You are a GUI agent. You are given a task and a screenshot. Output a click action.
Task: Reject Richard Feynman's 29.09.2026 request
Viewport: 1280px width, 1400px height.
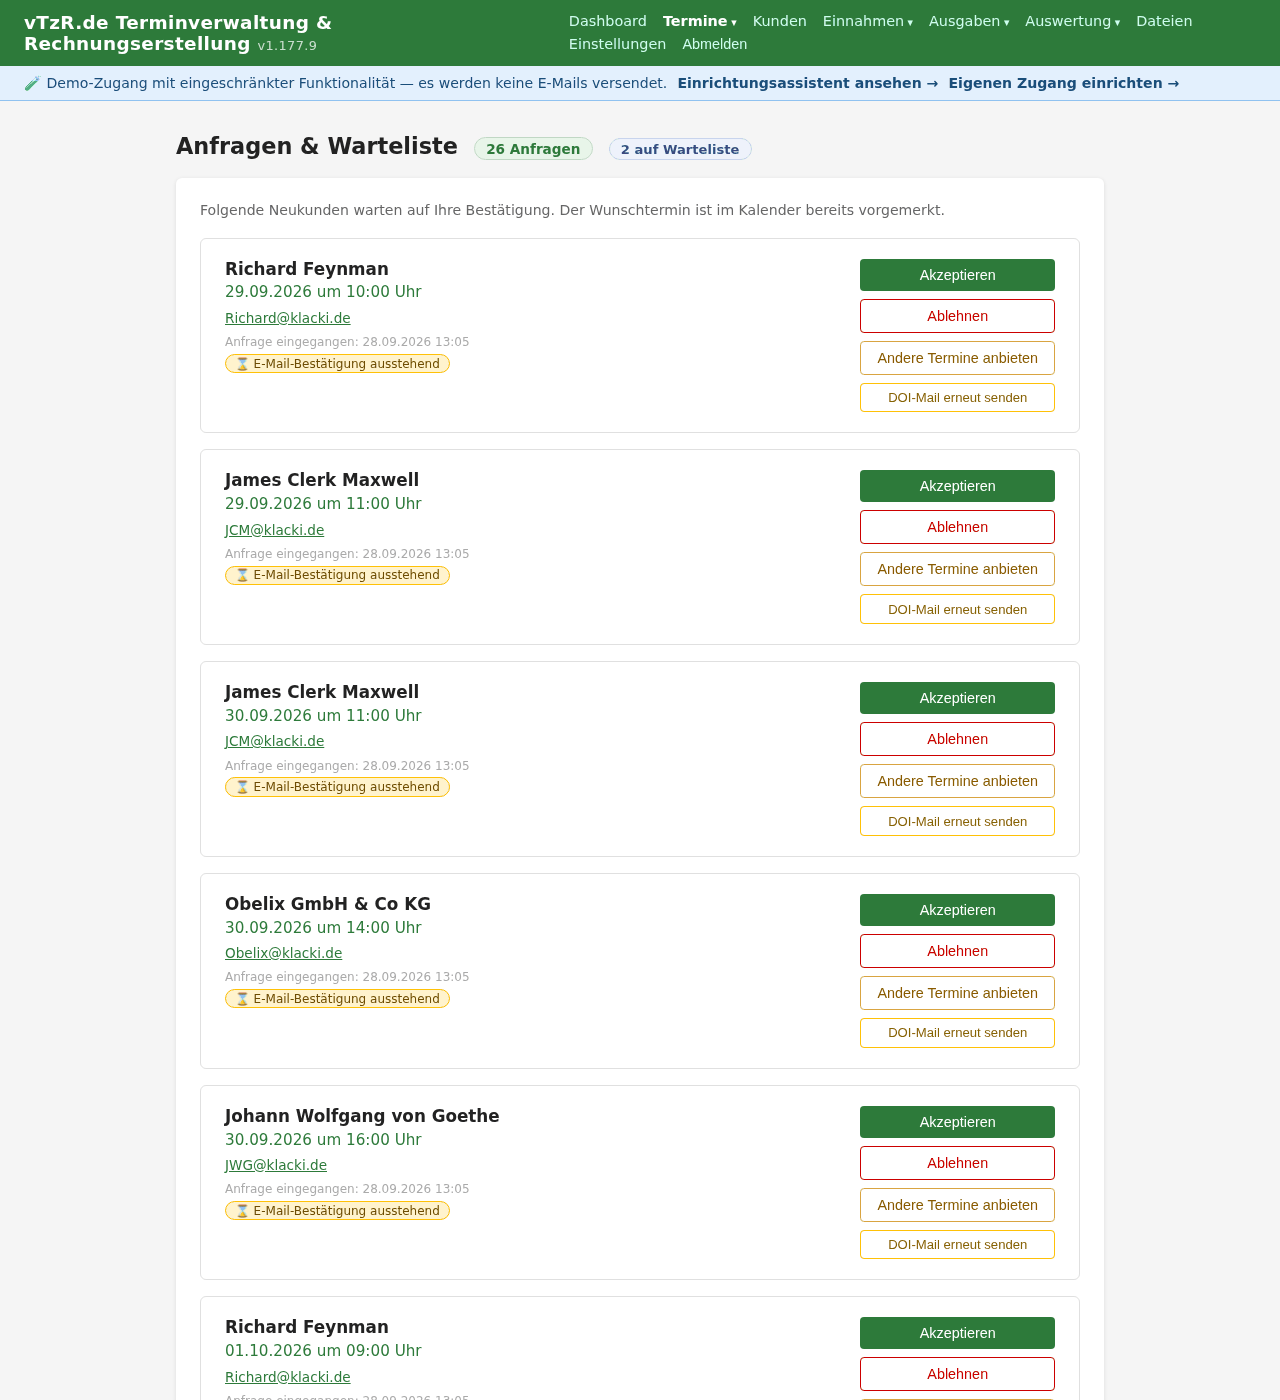[957, 316]
